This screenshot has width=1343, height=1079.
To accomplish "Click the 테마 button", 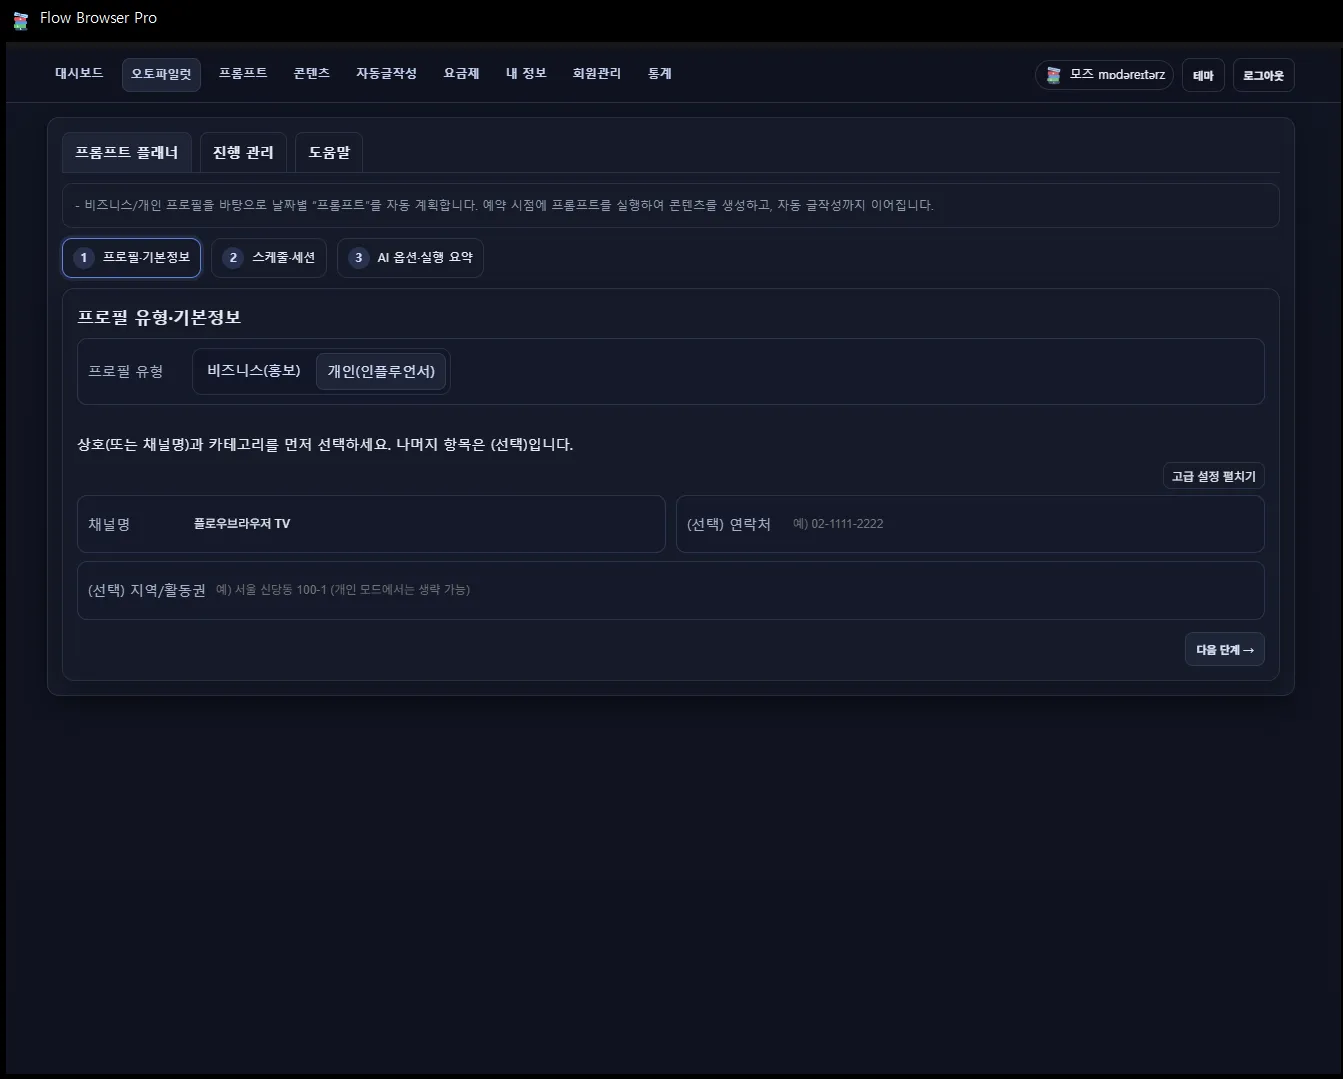I will pos(1203,75).
